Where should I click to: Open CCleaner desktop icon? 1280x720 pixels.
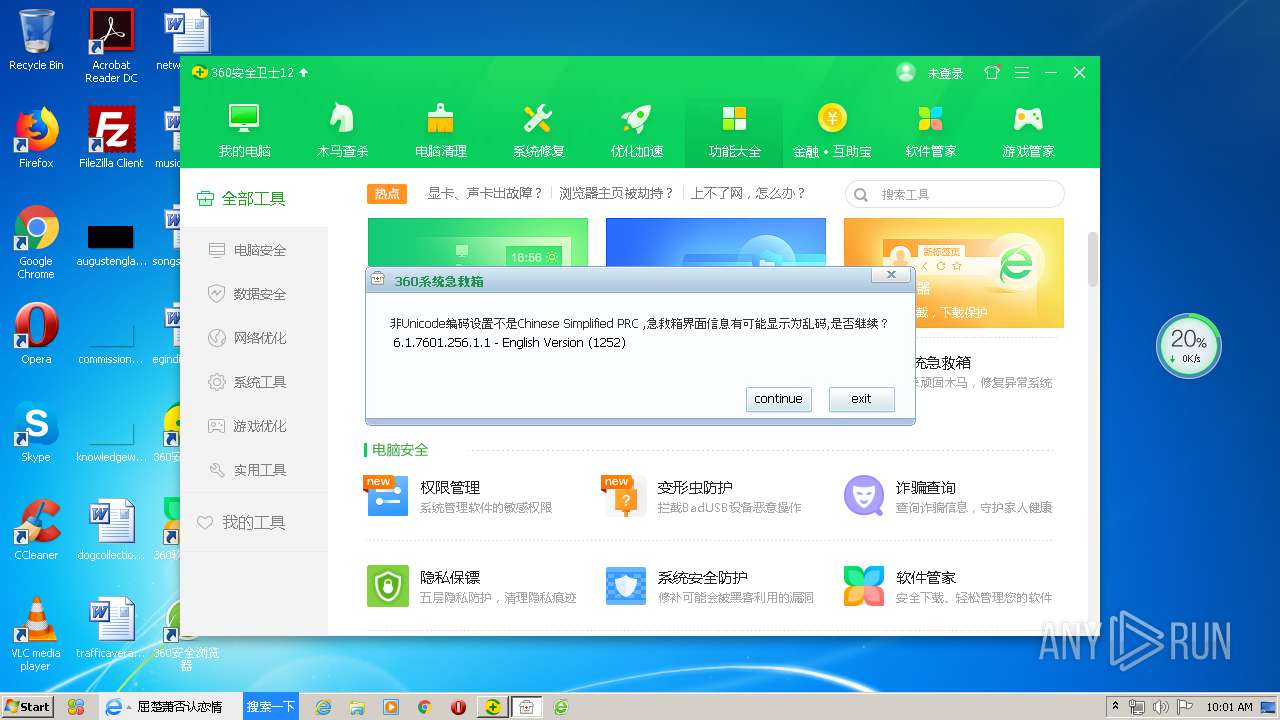[x=36, y=530]
